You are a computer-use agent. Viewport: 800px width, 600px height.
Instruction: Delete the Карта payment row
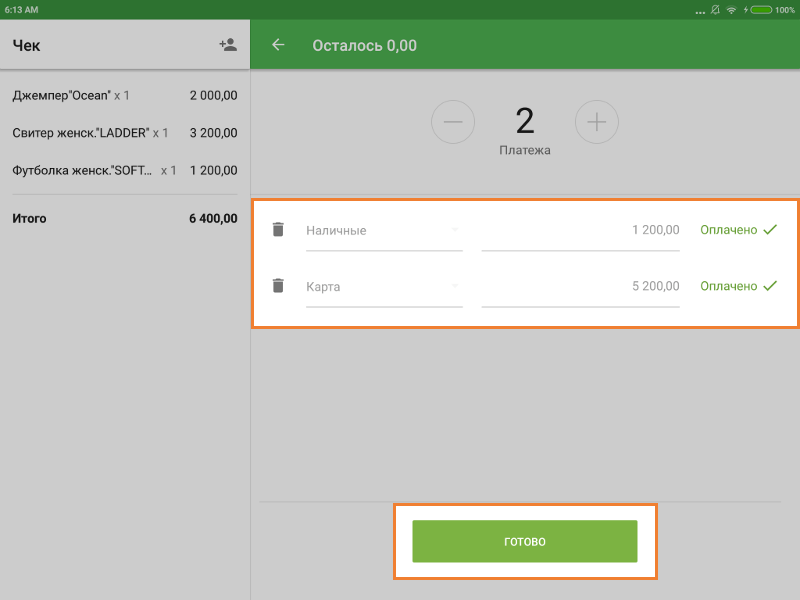point(279,286)
